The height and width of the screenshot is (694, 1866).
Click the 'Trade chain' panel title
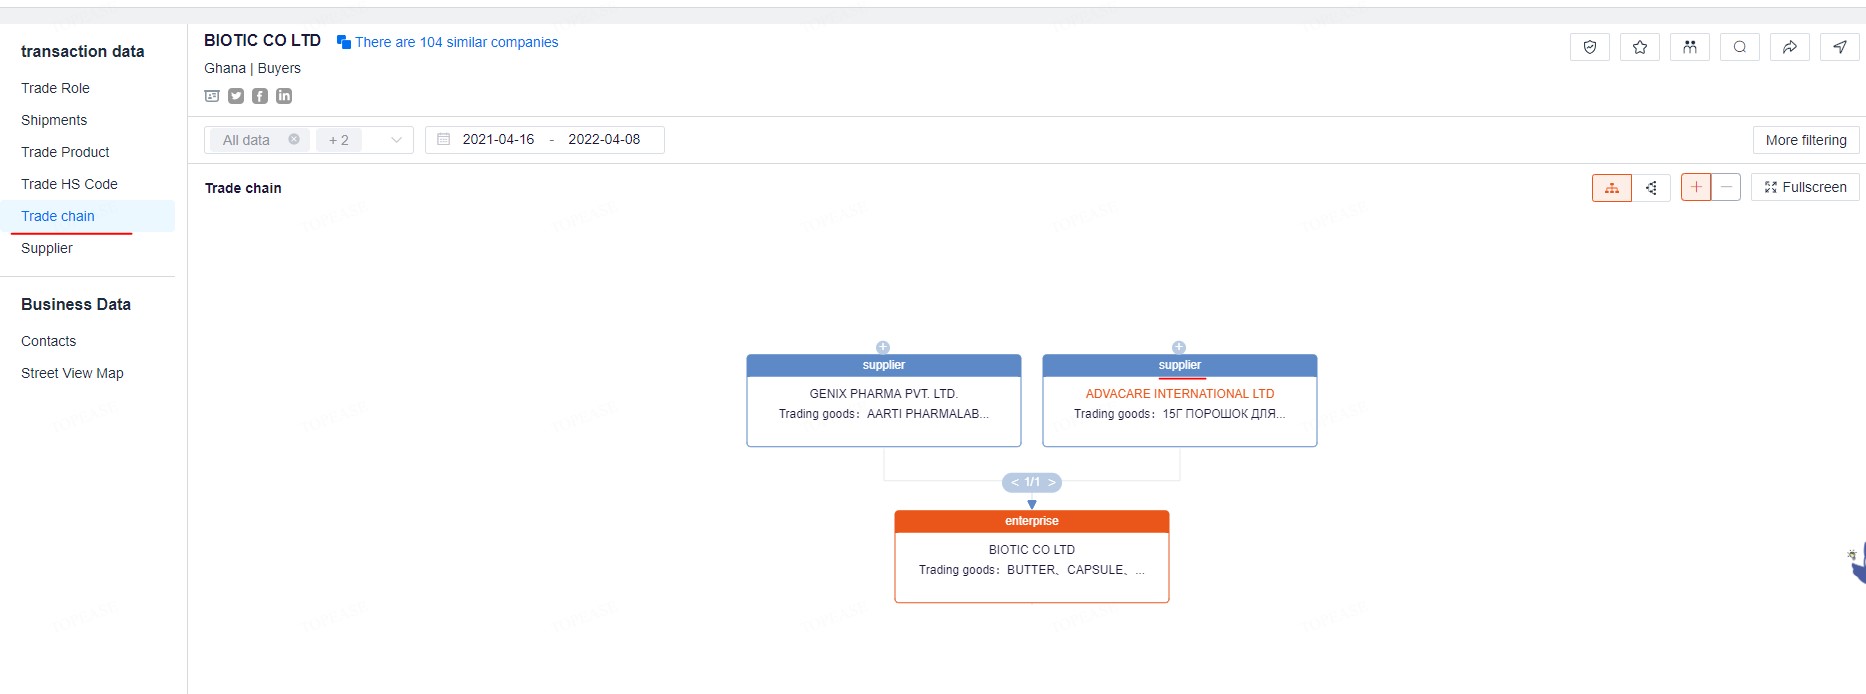click(243, 188)
